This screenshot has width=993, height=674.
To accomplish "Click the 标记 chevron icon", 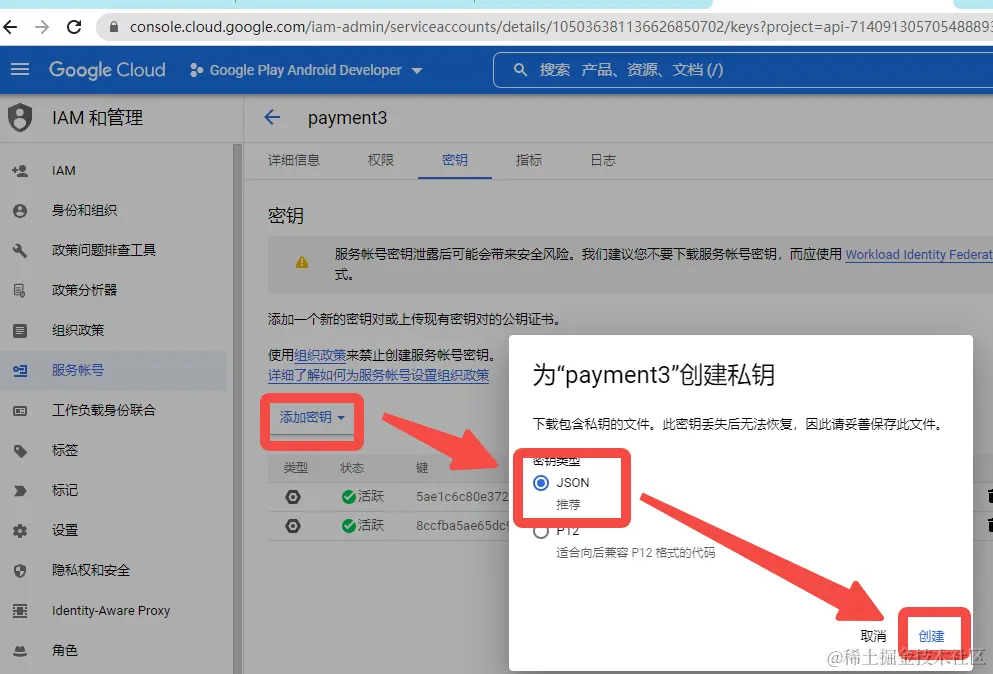I will [x=20, y=490].
